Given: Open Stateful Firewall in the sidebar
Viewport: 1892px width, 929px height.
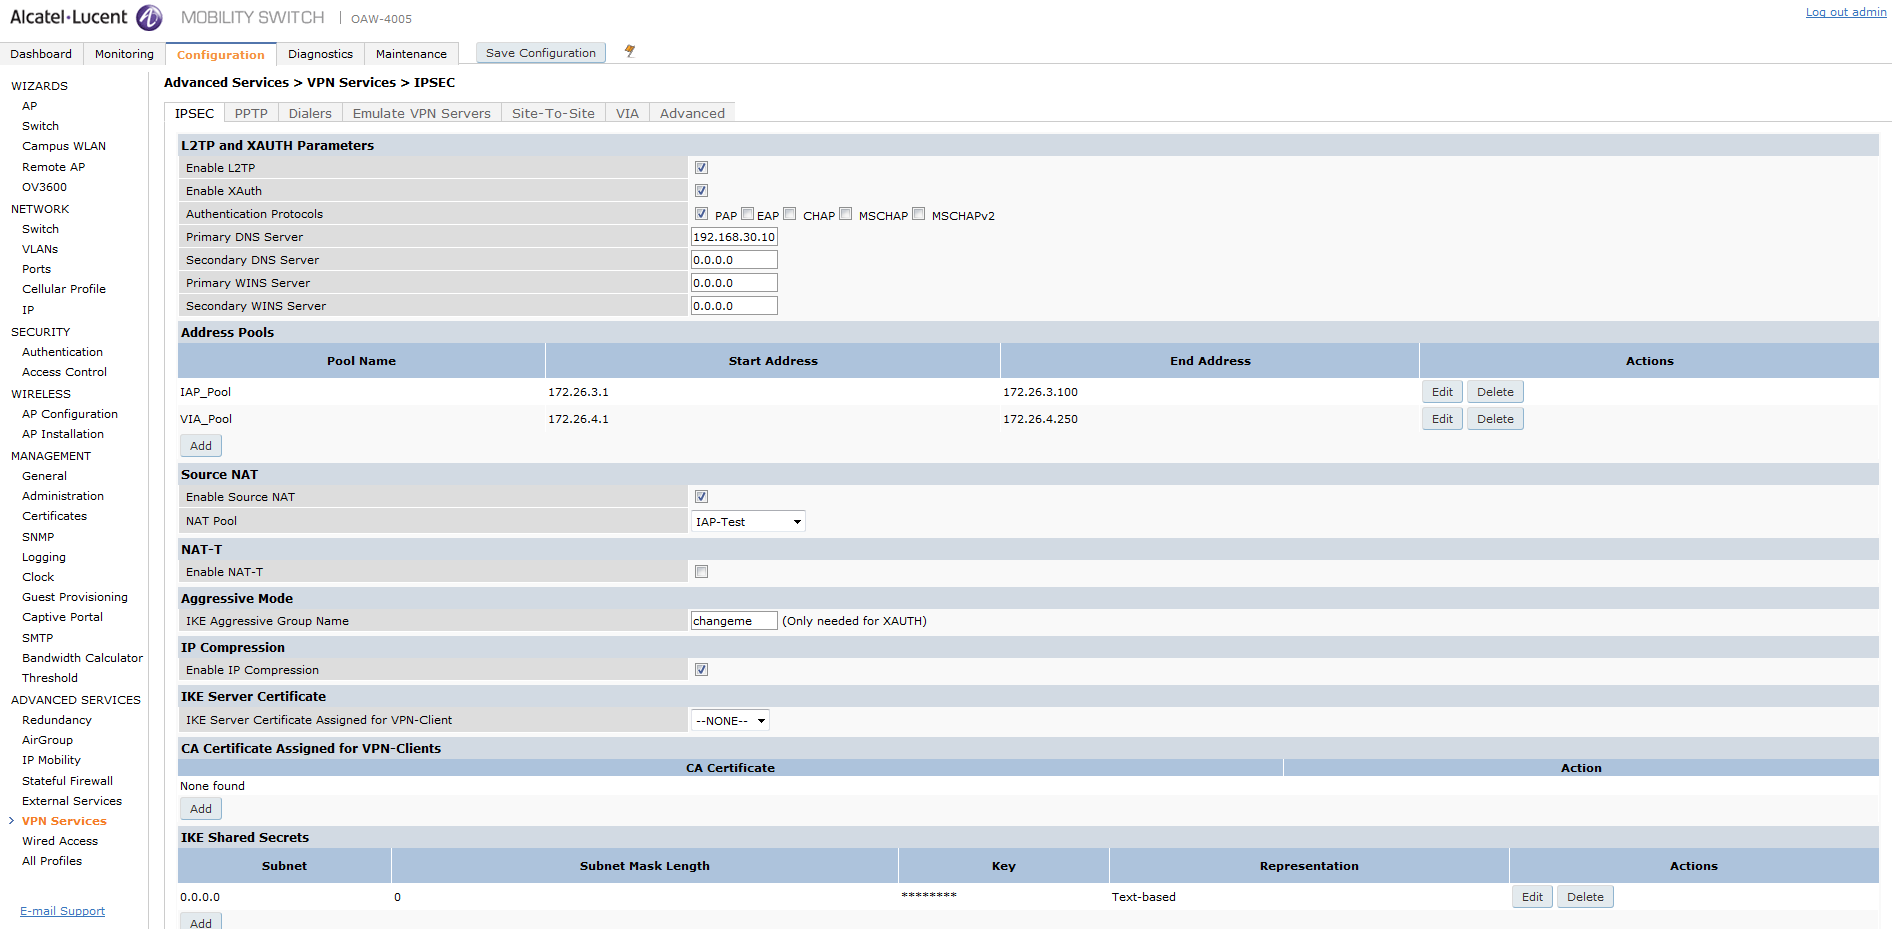Looking at the screenshot, I should coord(67,781).
